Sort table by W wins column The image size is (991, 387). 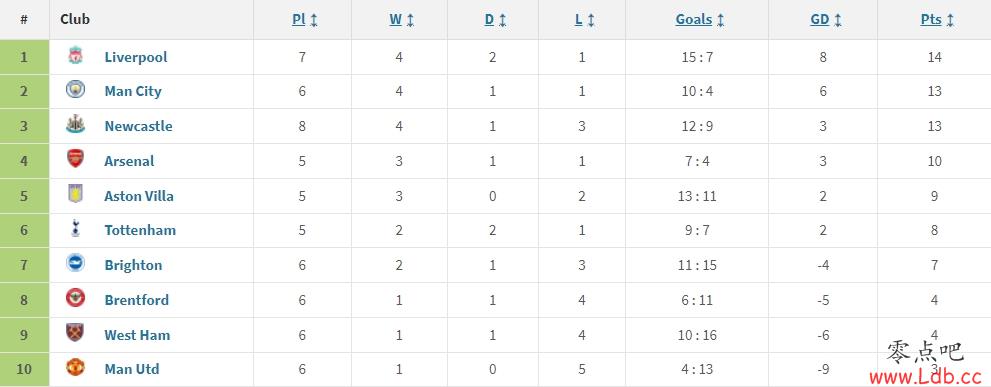401,20
